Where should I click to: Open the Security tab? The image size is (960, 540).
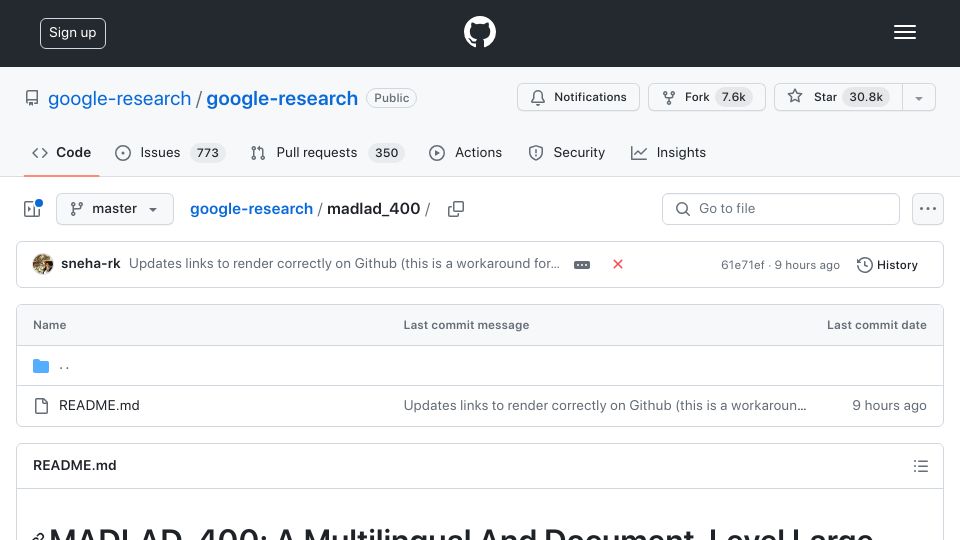[566, 152]
